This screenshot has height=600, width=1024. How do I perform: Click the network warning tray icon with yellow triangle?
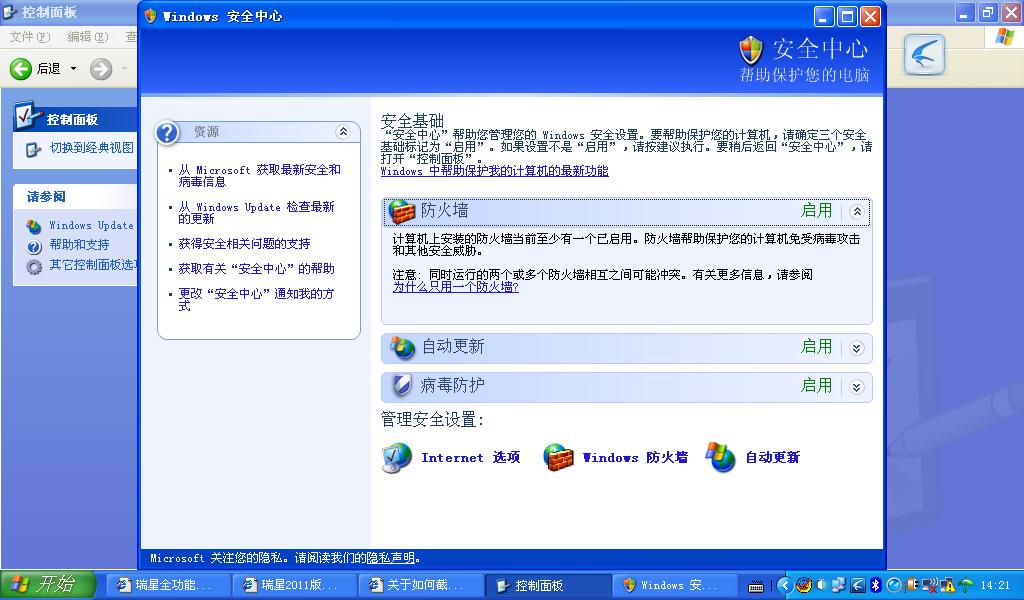(948, 585)
